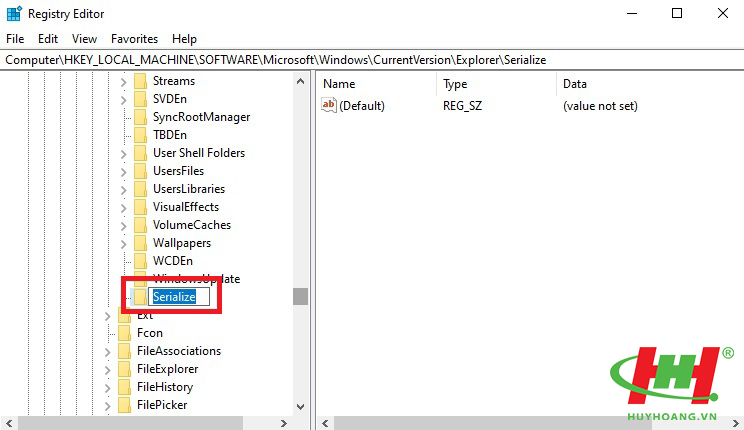Screen dimensions: 744x430
Task: Select the SyncRootManager key label
Action: (x=201, y=117)
